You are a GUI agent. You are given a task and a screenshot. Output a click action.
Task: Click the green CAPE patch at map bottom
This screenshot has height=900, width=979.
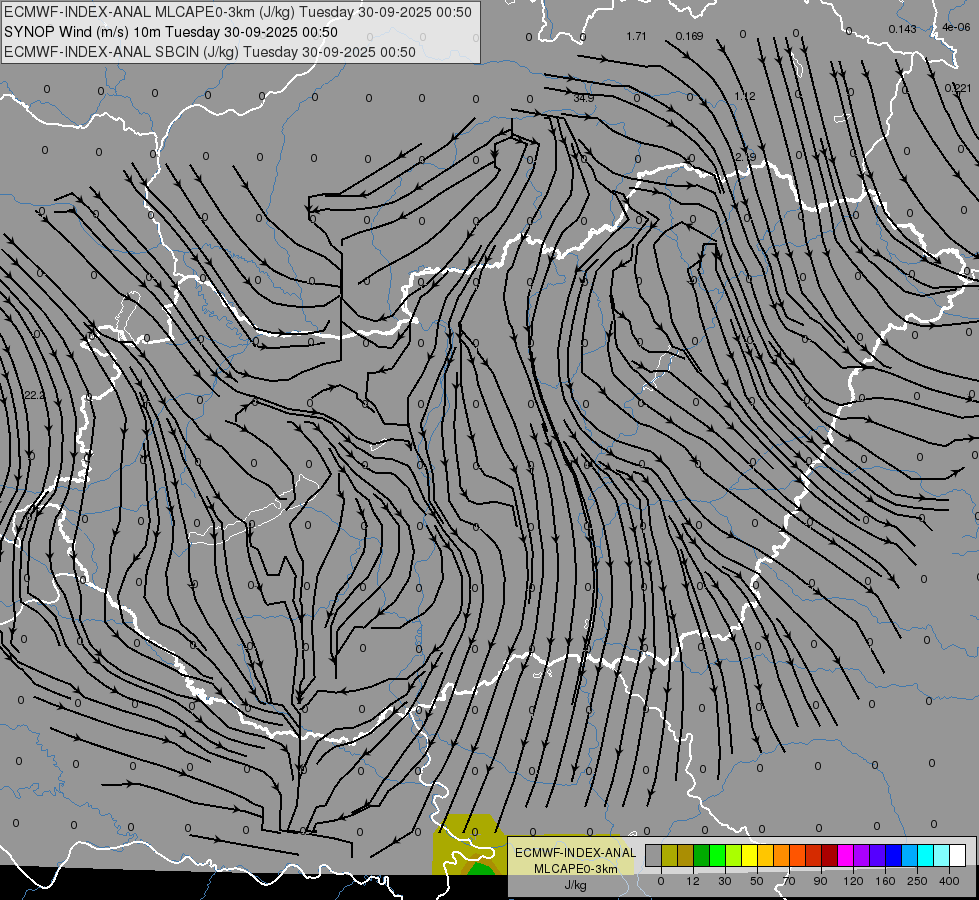tap(480, 869)
